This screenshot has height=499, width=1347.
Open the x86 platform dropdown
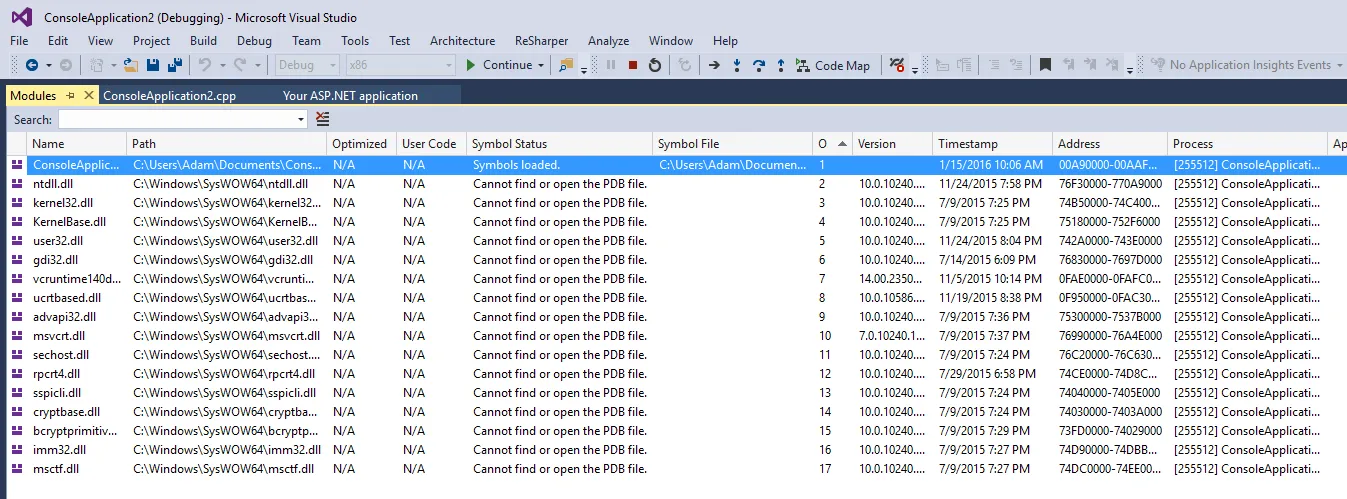pyautogui.click(x=400, y=65)
